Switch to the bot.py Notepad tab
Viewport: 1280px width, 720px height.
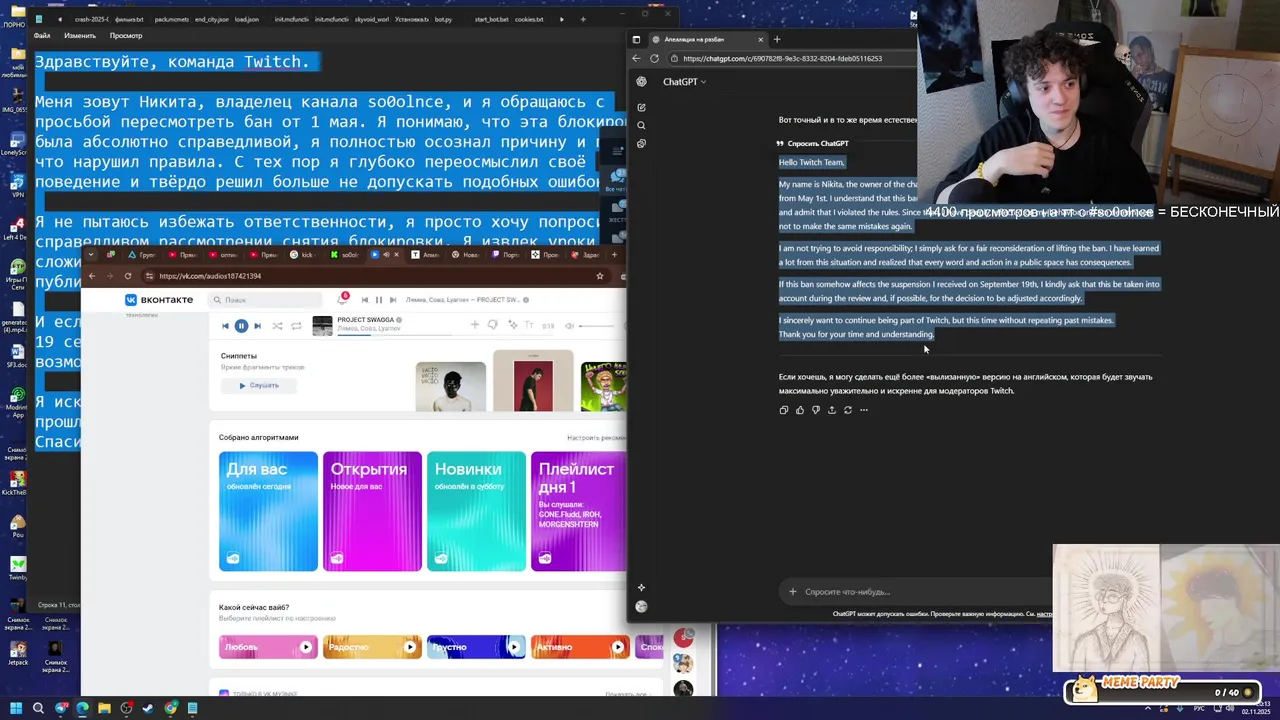[443, 19]
